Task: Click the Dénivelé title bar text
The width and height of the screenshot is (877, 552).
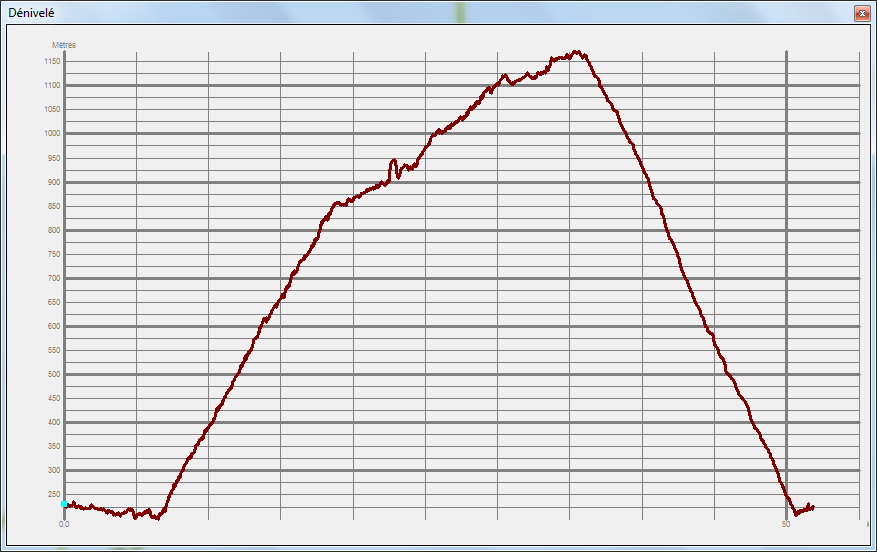Action: coord(31,14)
